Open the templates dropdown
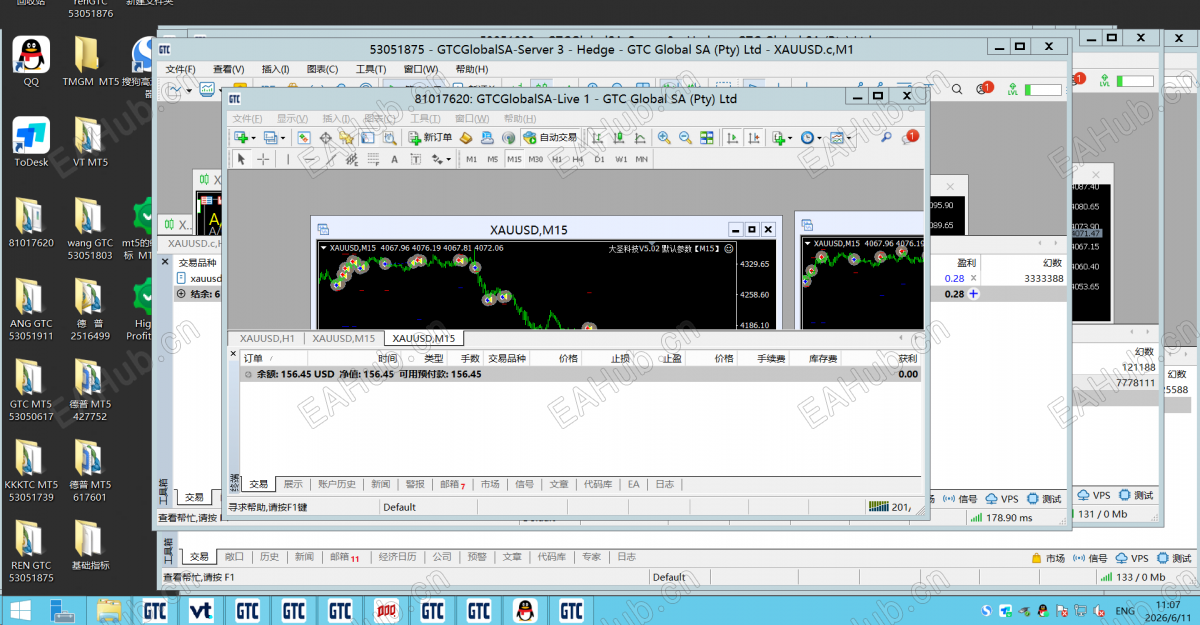 pyautogui.click(x=849, y=137)
